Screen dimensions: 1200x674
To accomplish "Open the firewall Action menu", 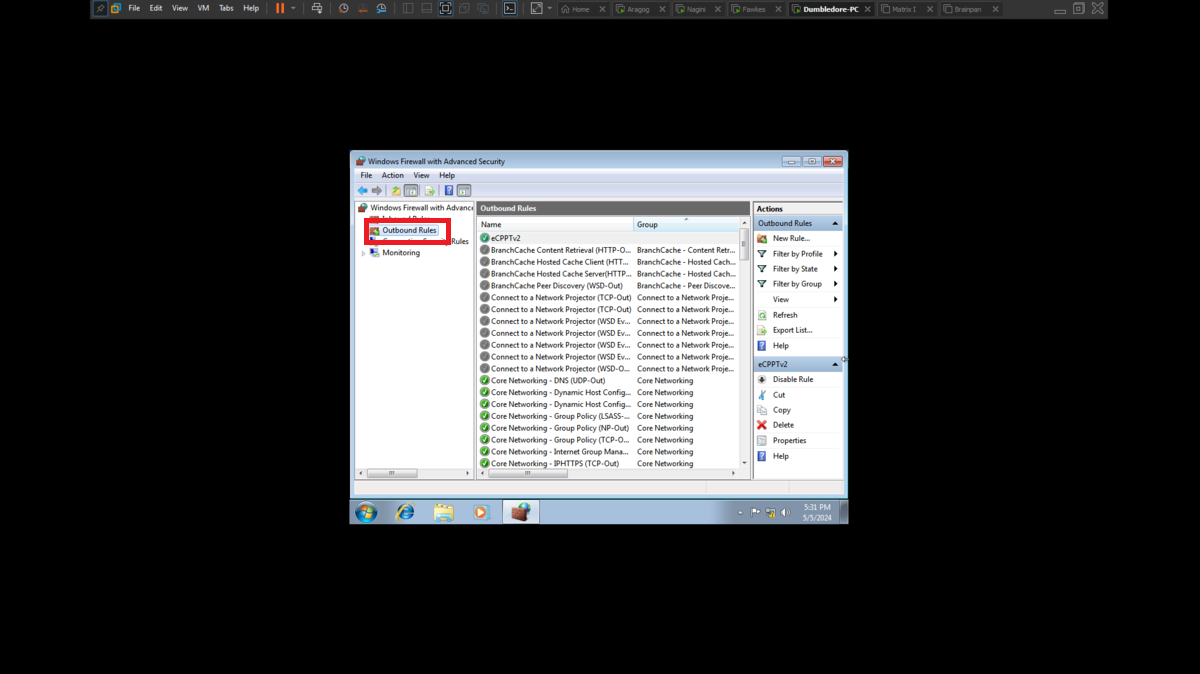I will tap(393, 175).
